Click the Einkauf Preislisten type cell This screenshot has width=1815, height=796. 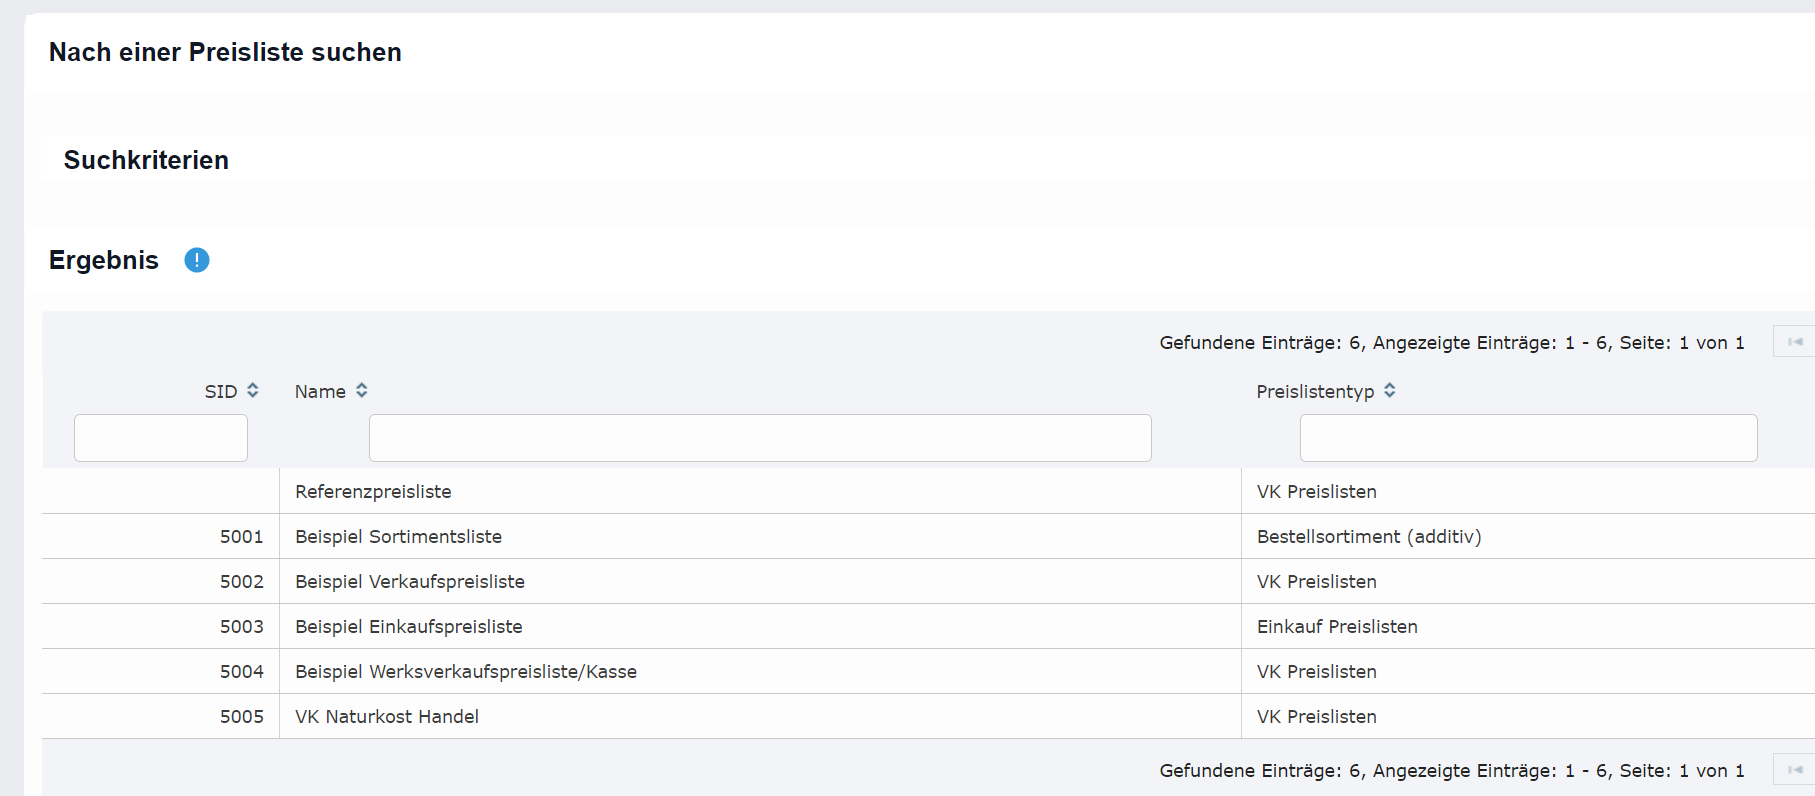pyautogui.click(x=1337, y=627)
